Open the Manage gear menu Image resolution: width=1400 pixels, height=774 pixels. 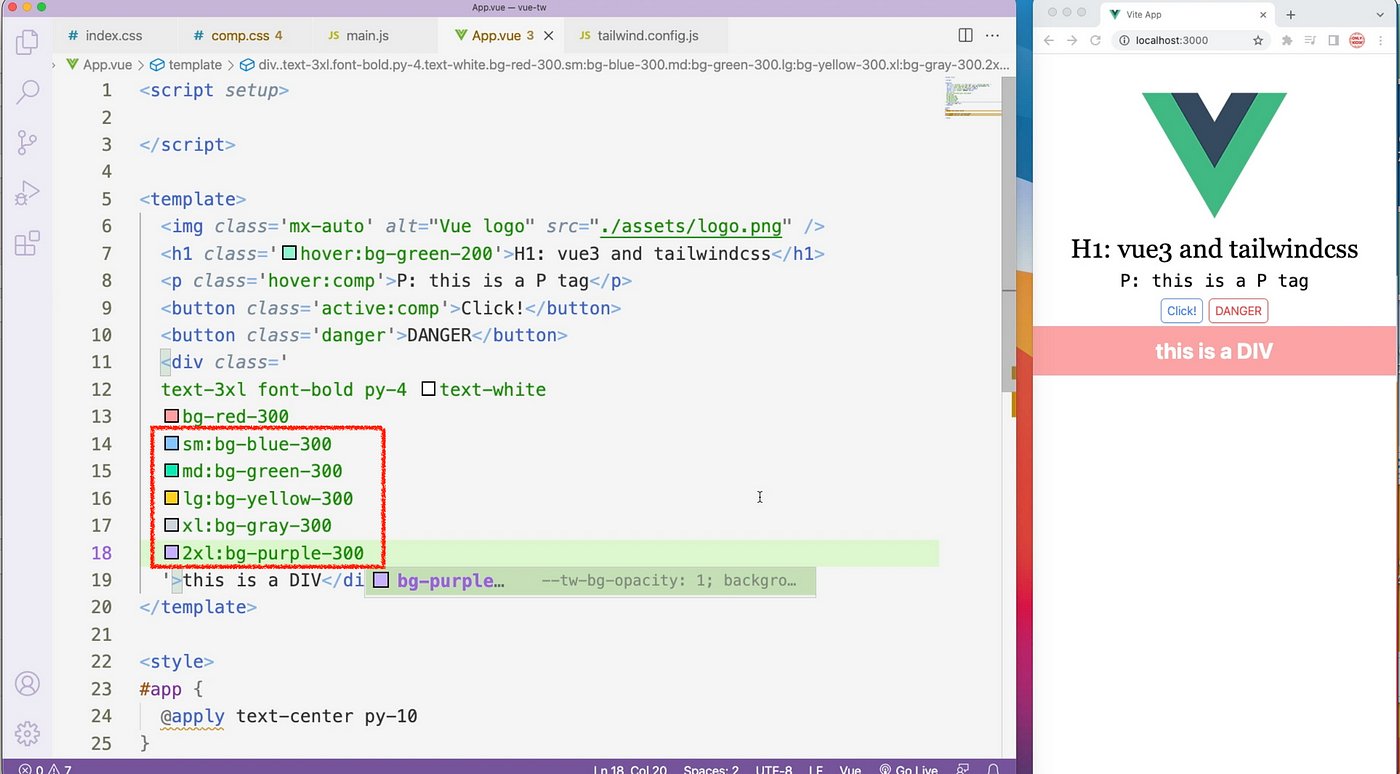point(28,733)
